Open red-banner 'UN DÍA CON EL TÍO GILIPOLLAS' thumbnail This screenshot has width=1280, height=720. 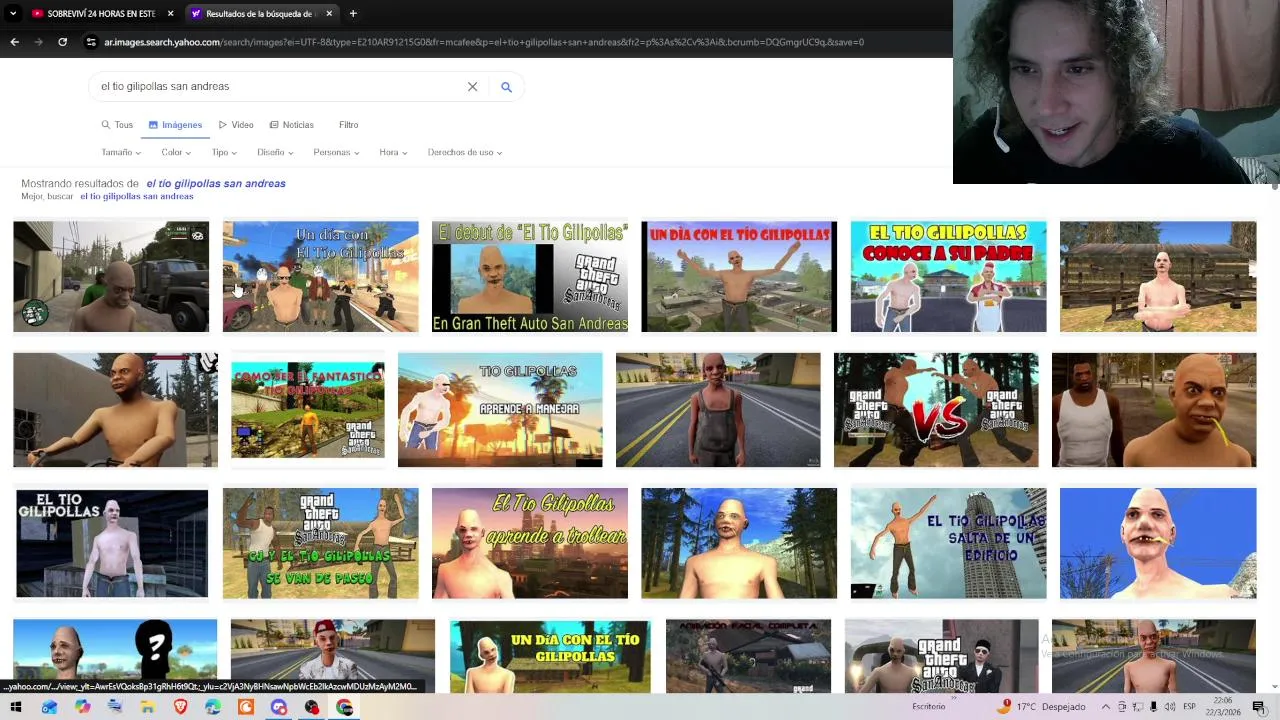pyautogui.click(x=739, y=276)
